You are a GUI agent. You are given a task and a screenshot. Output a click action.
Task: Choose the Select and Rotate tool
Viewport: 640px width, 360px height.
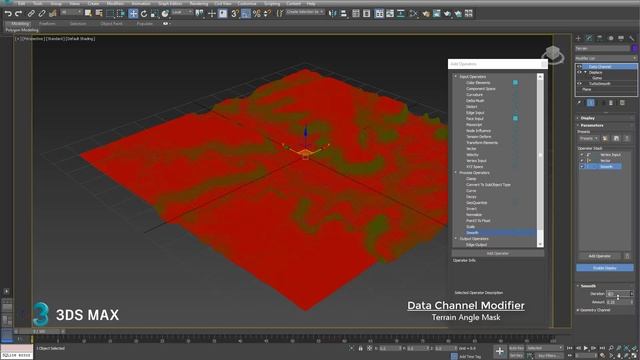point(144,13)
